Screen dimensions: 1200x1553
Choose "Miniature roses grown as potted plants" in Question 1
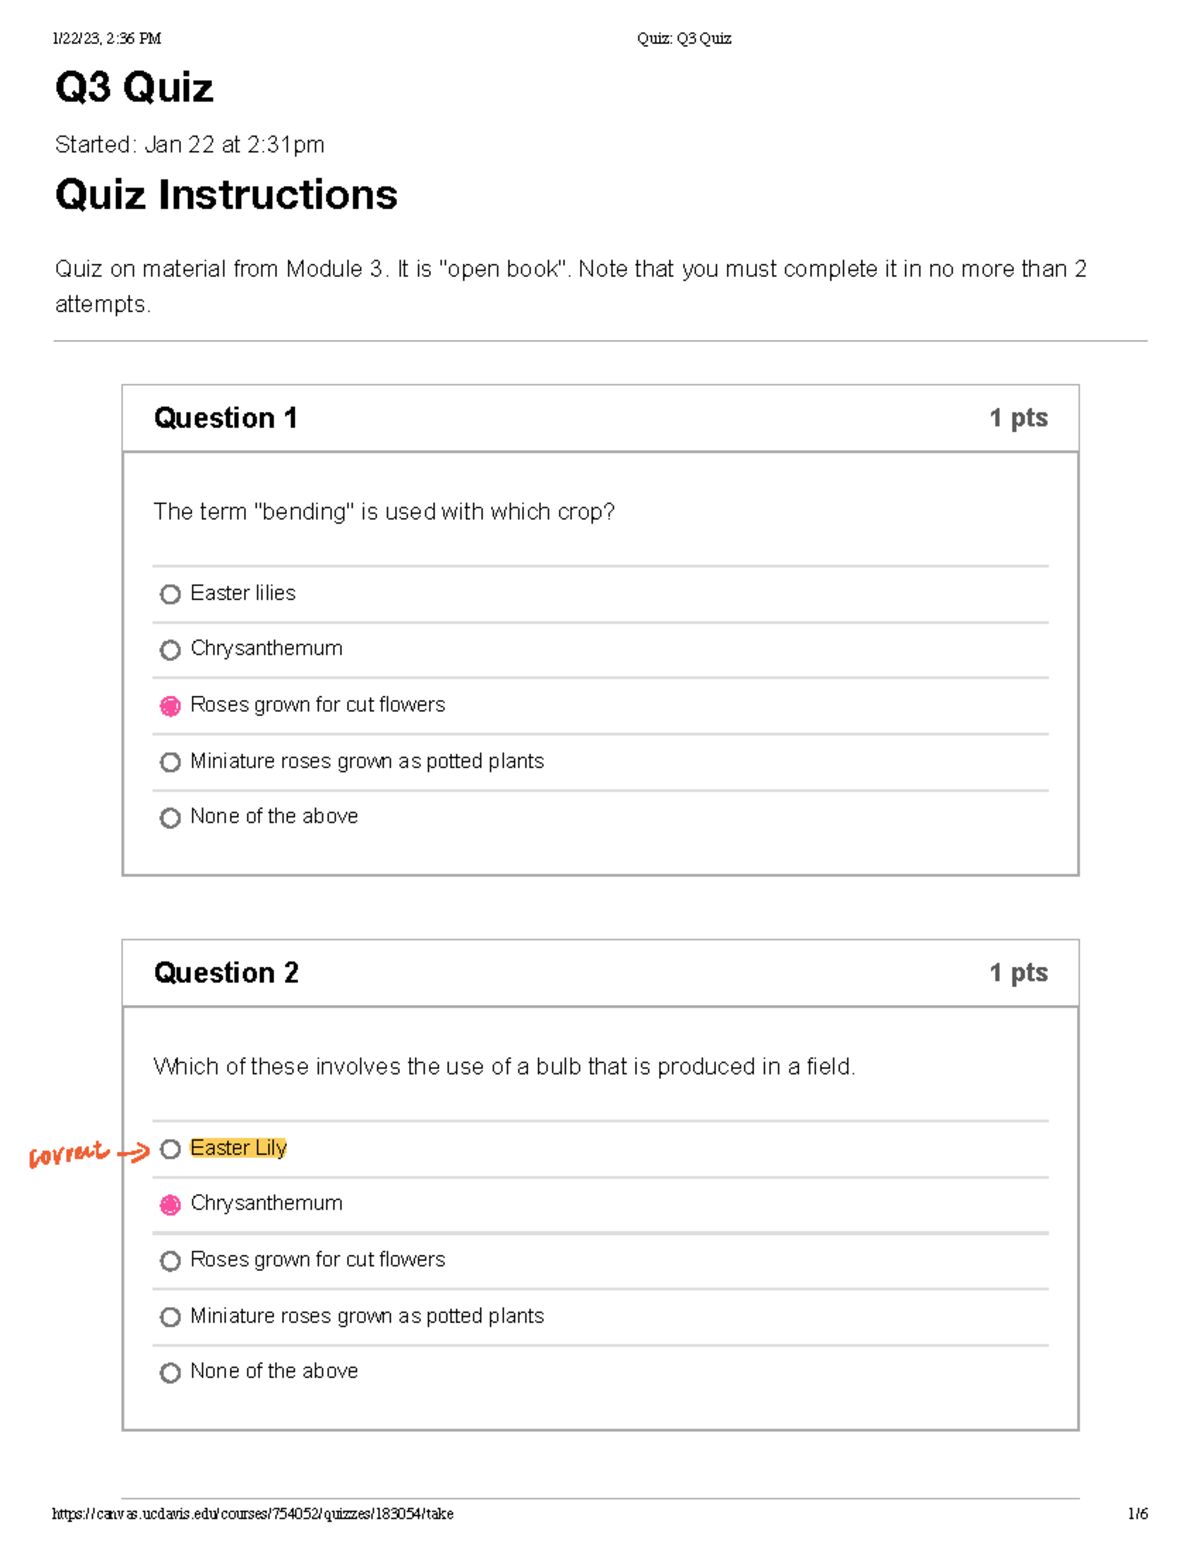[x=171, y=762]
